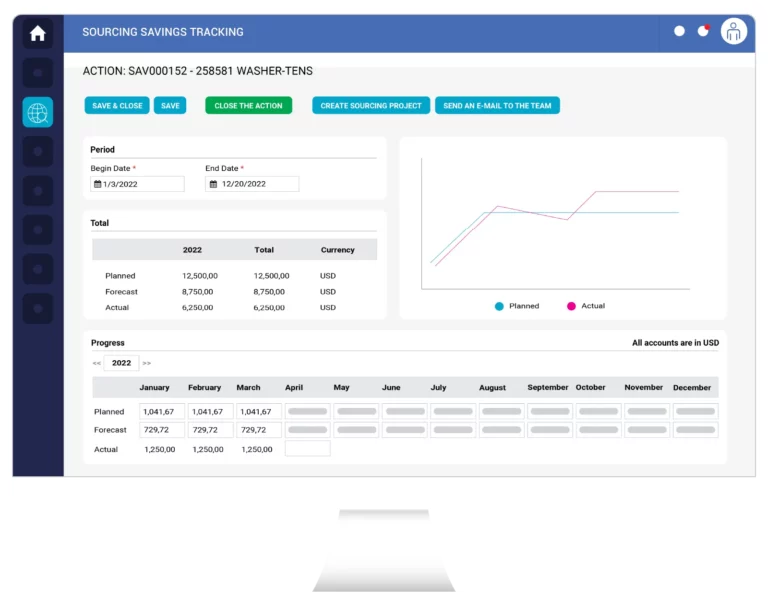Edit March Forecast value field
The height and width of the screenshot is (612, 768).
259,430
